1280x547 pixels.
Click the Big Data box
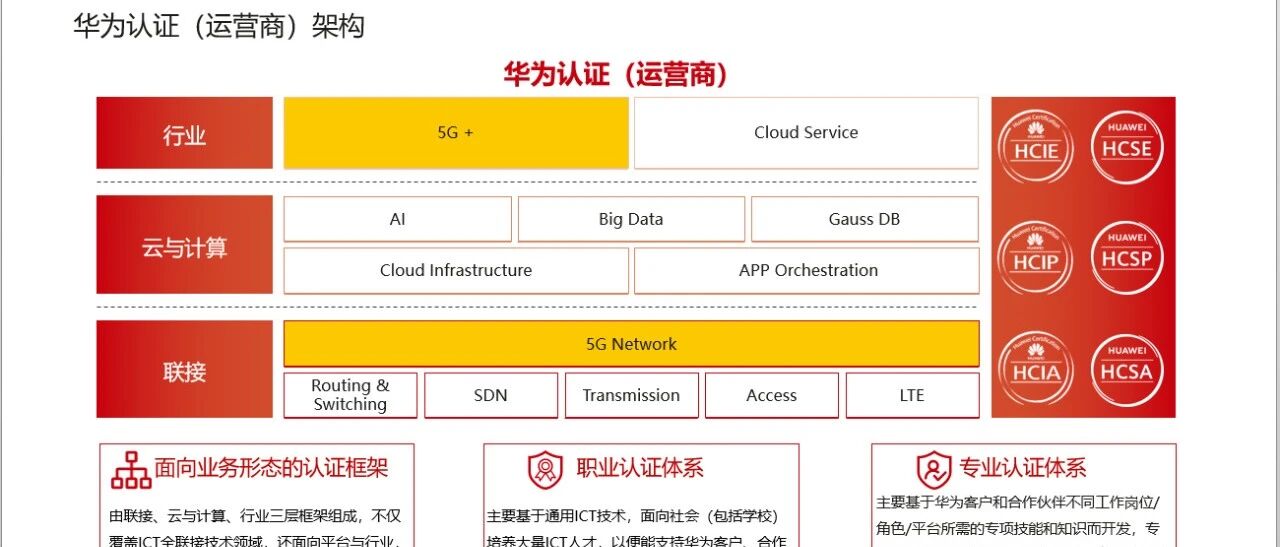tap(631, 219)
